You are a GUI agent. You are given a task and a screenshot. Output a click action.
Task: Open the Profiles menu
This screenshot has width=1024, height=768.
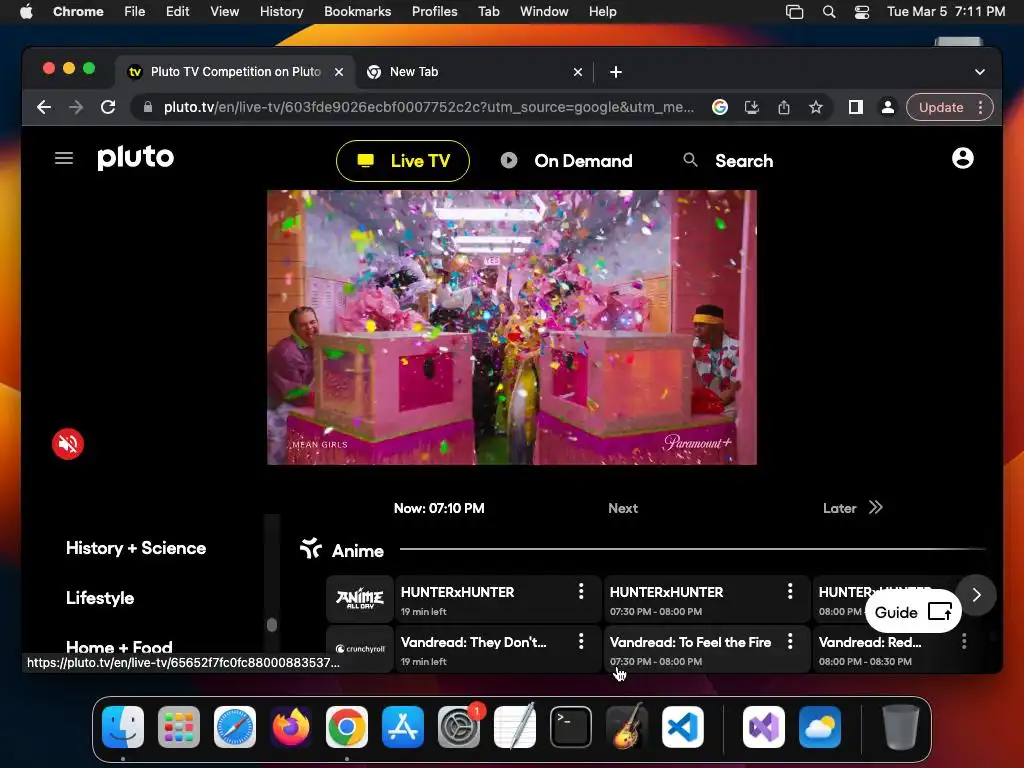(434, 11)
